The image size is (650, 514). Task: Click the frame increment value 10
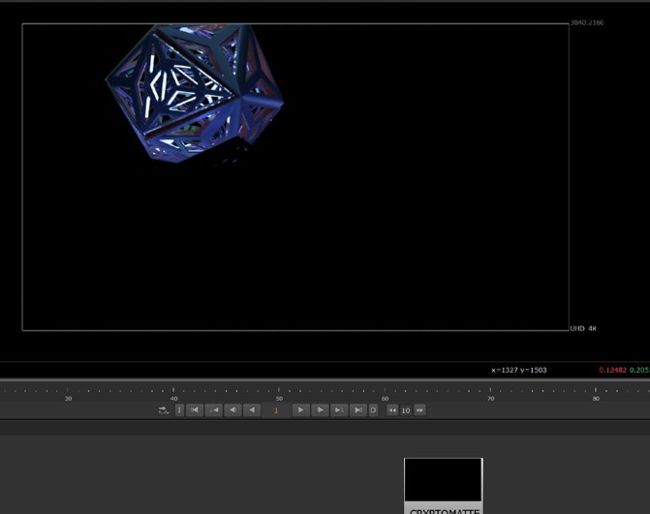pyautogui.click(x=406, y=410)
